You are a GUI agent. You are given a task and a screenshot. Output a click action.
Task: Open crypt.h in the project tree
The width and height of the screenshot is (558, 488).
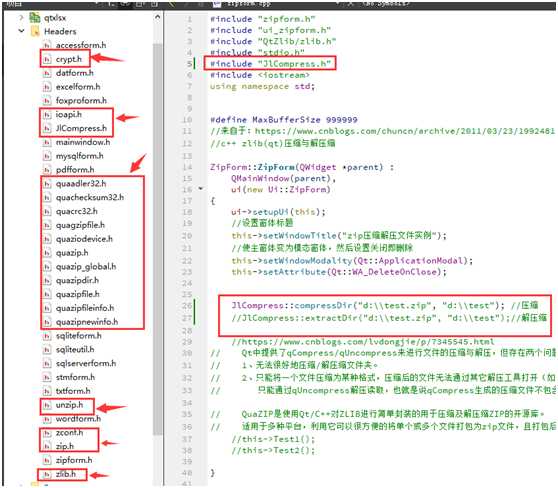click(x=69, y=59)
